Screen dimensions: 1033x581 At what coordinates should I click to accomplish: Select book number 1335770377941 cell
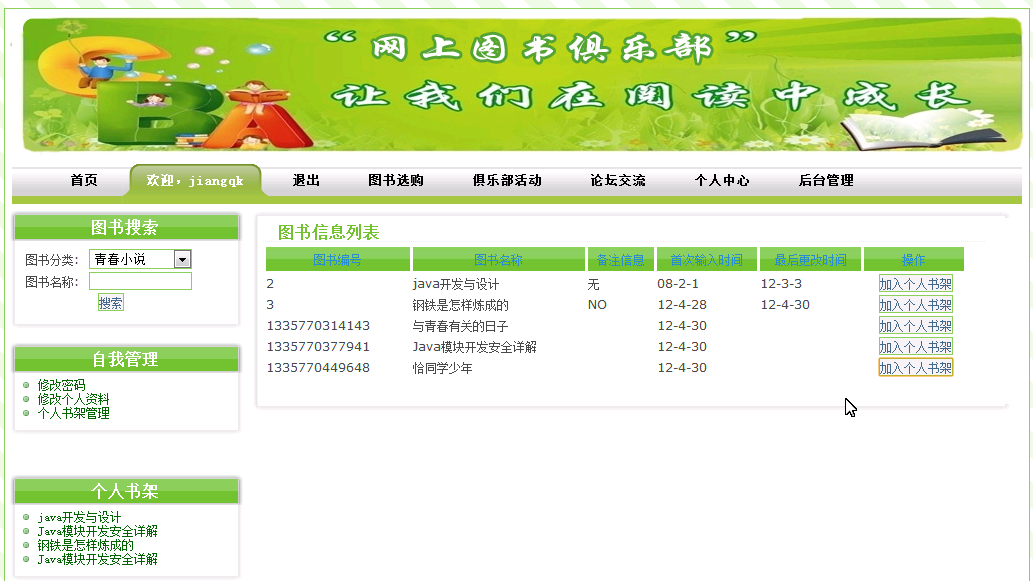(x=318, y=347)
